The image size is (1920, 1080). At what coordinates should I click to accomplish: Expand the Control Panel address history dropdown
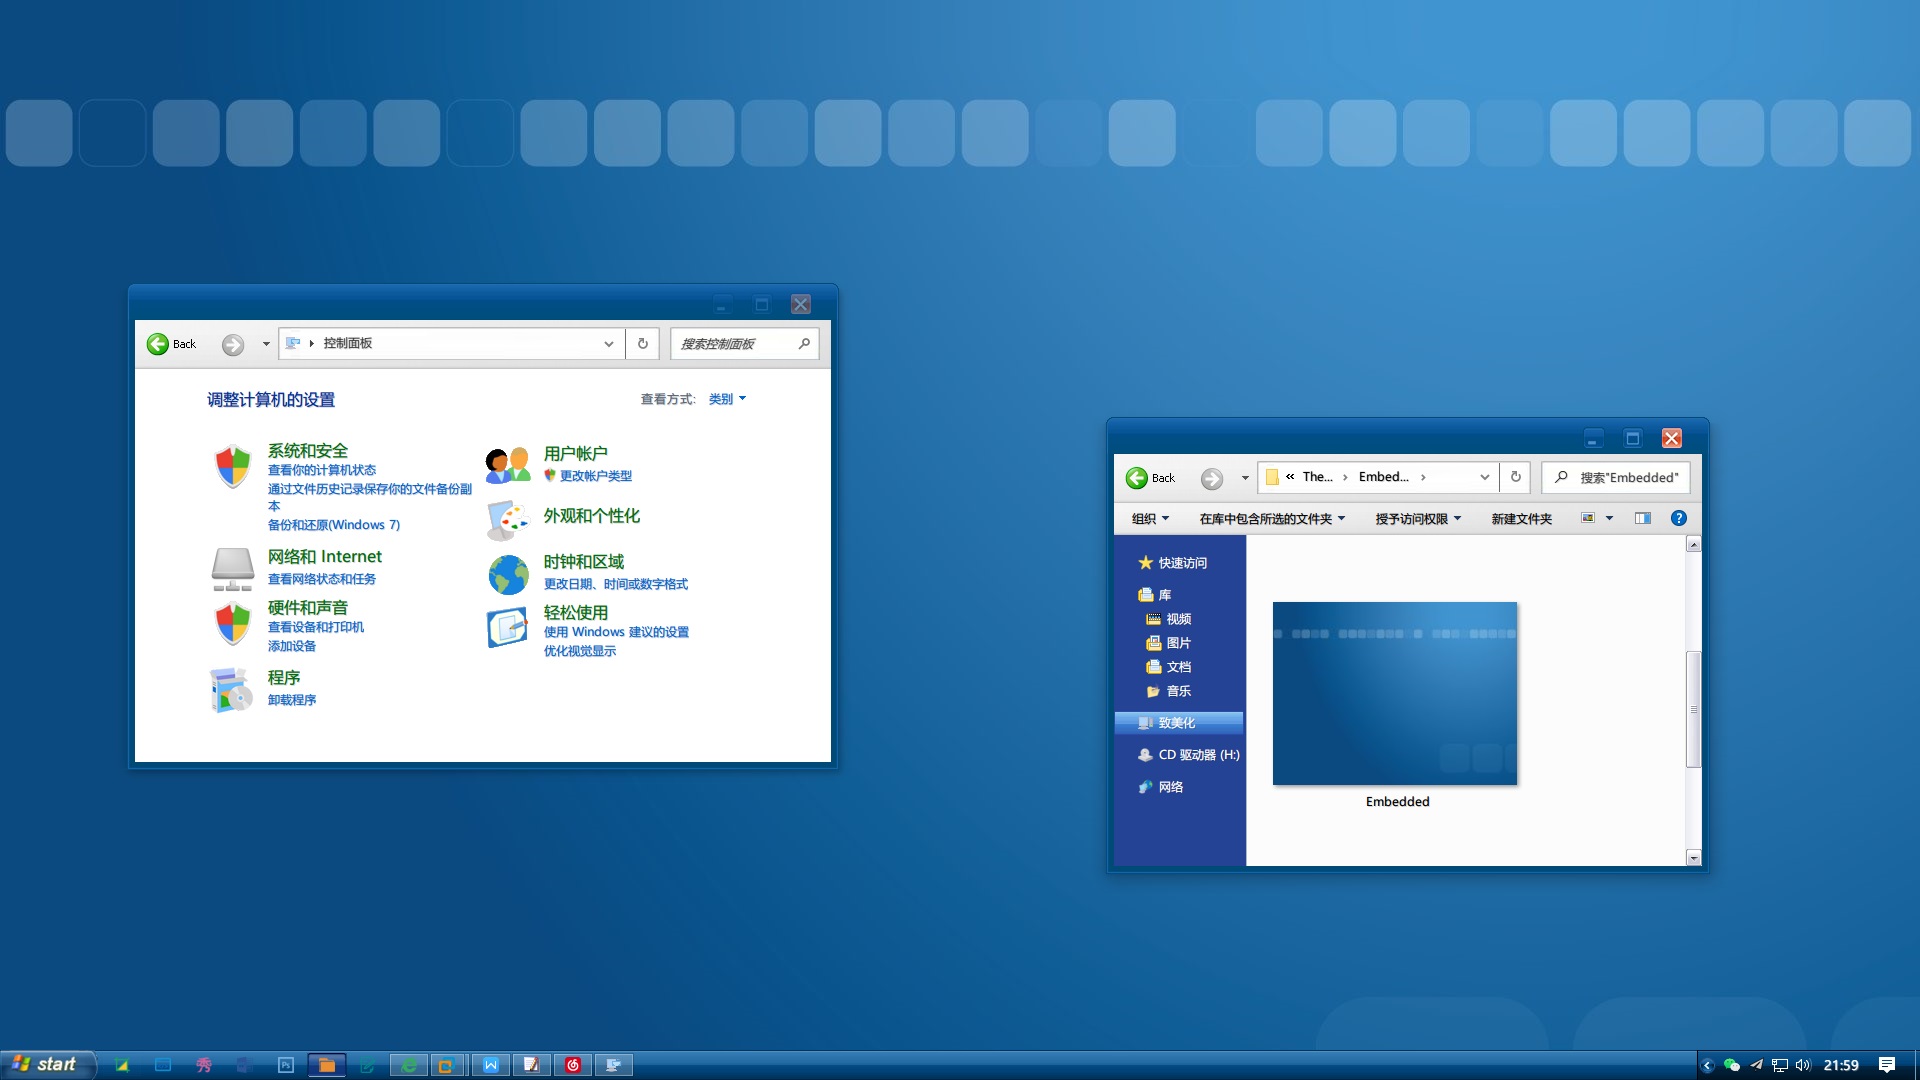608,344
